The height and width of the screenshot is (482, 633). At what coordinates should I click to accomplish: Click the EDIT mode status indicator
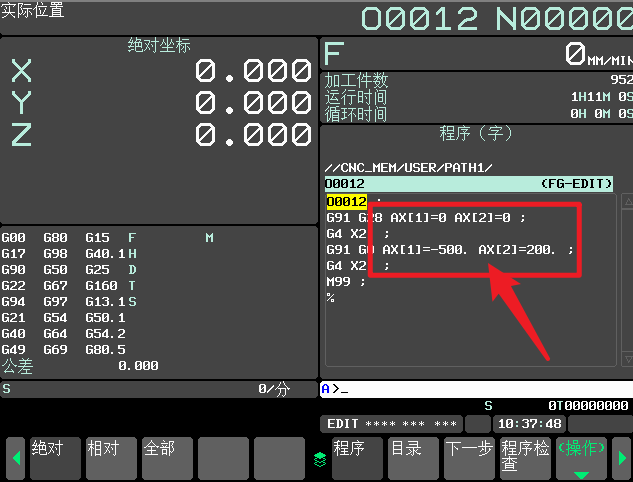pyautogui.click(x=390, y=424)
